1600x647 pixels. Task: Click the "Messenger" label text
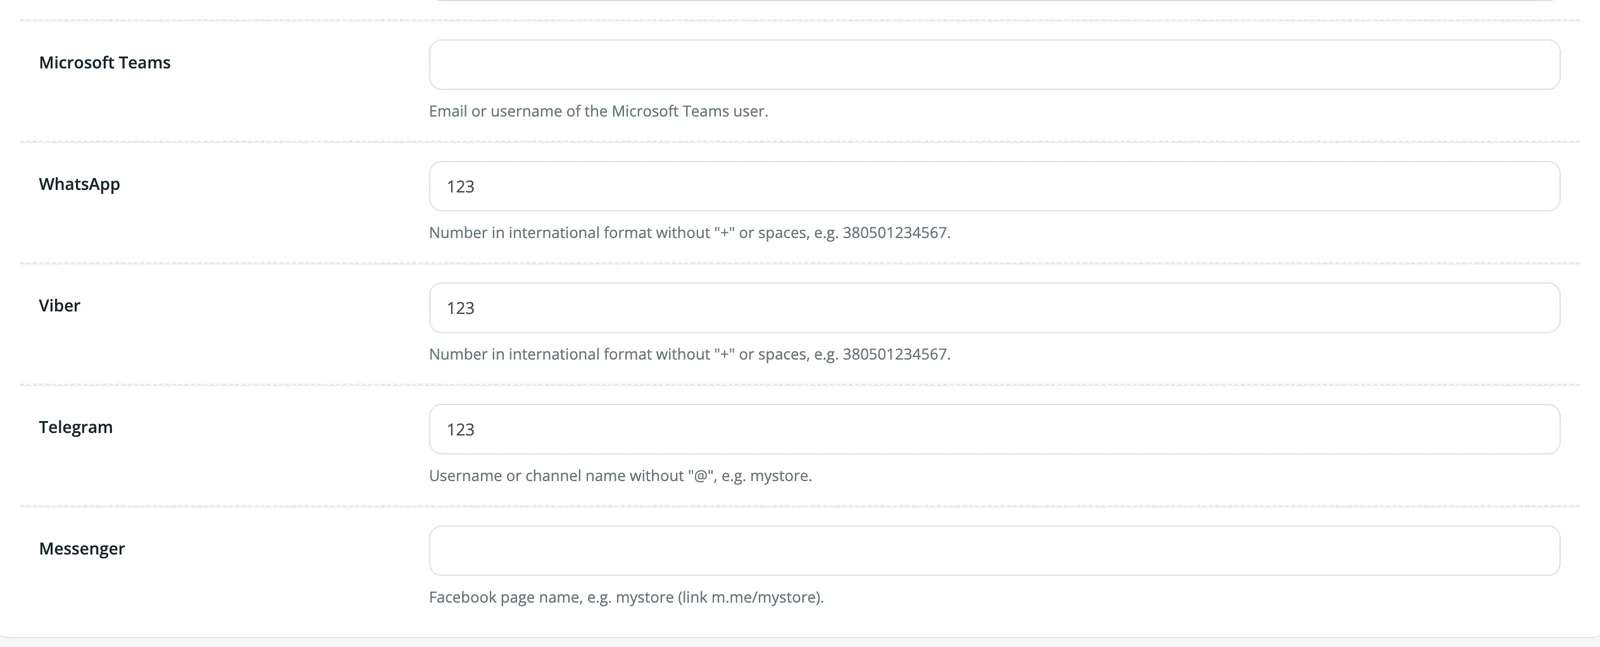pos(82,548)
